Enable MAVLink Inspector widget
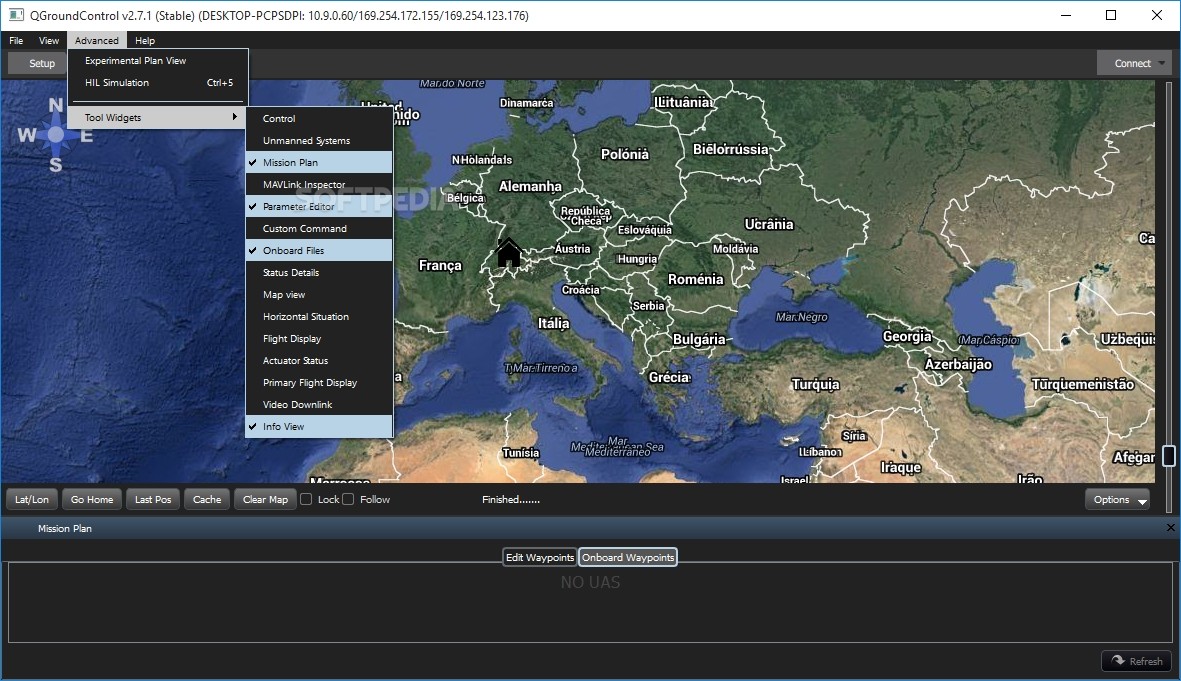This screenshot has height=681, width=1181. 319,185
